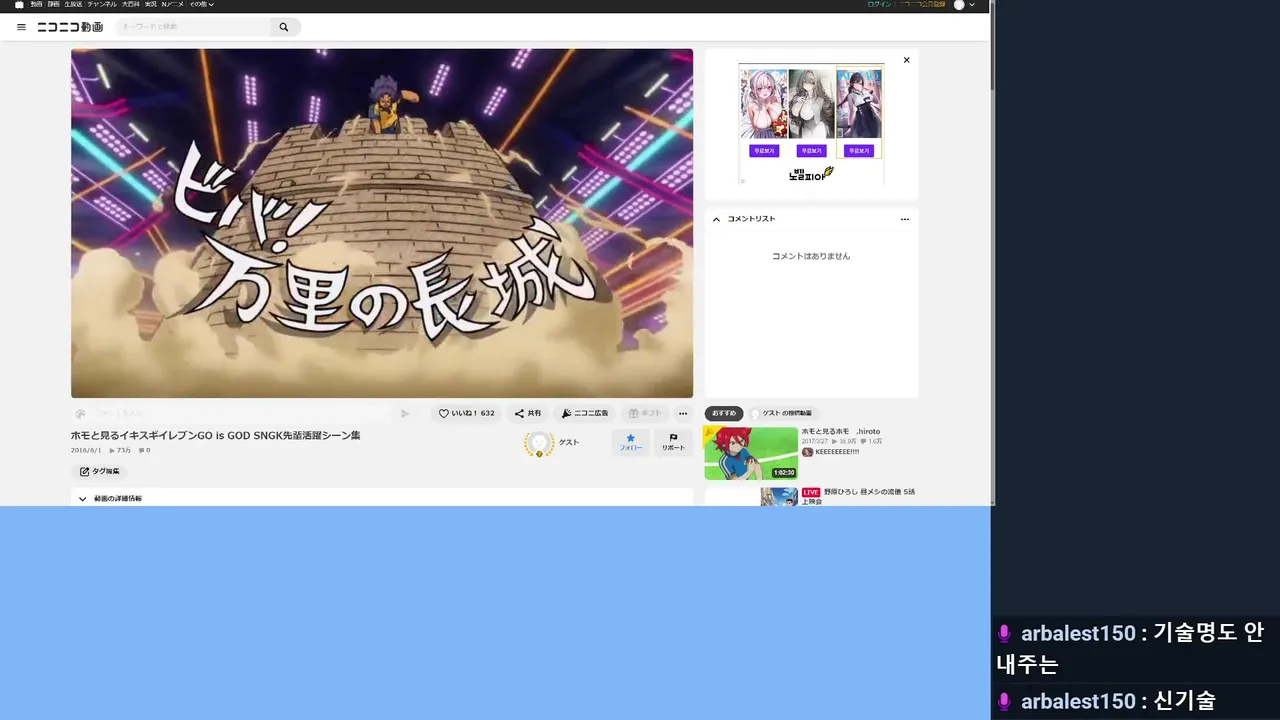Open the 動画 top menu item
1280x720 pixels.
click(36, 4)
